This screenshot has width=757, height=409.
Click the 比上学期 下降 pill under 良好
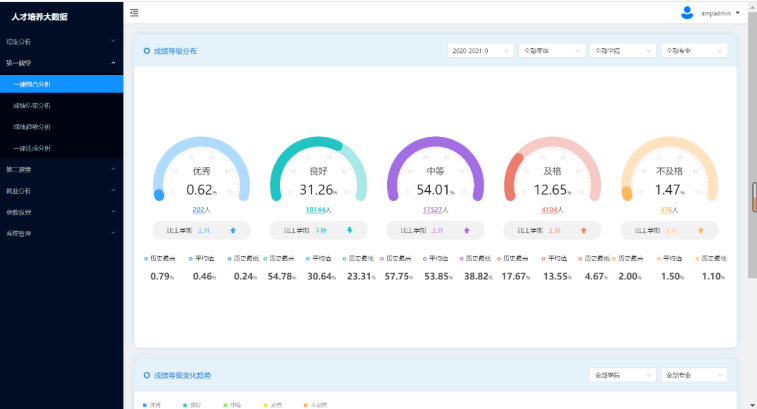click(319, 230)
